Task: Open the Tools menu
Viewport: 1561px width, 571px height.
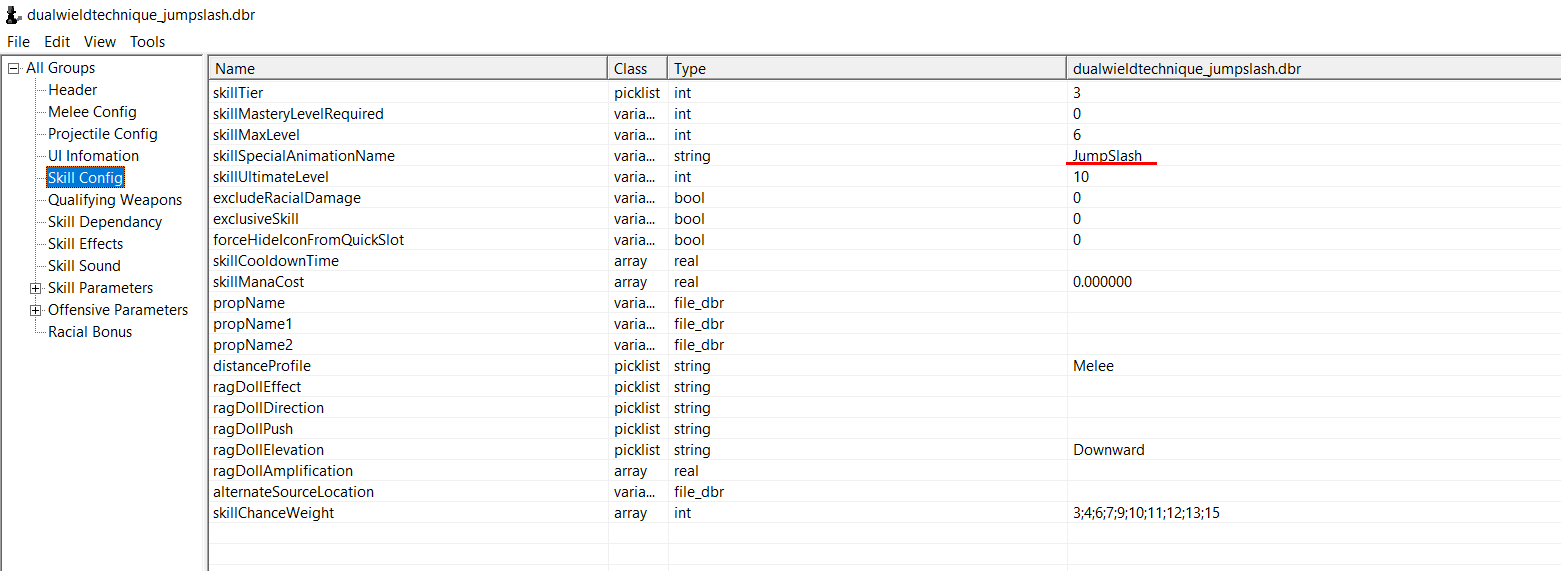Action: [147, 42]
